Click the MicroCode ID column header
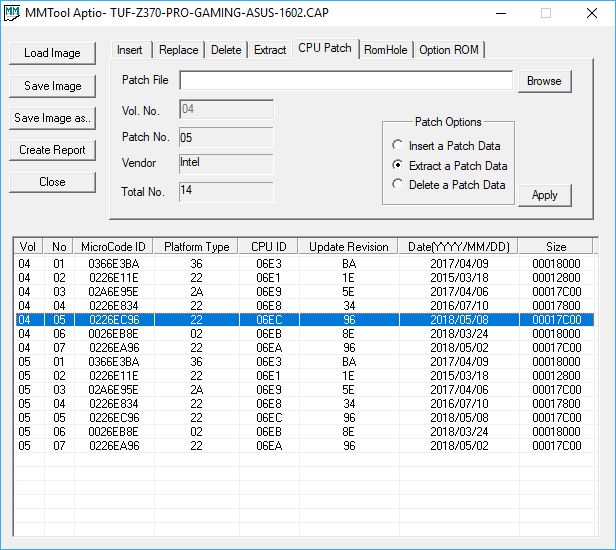Screen dimensions: 616x550 [114, 247]
